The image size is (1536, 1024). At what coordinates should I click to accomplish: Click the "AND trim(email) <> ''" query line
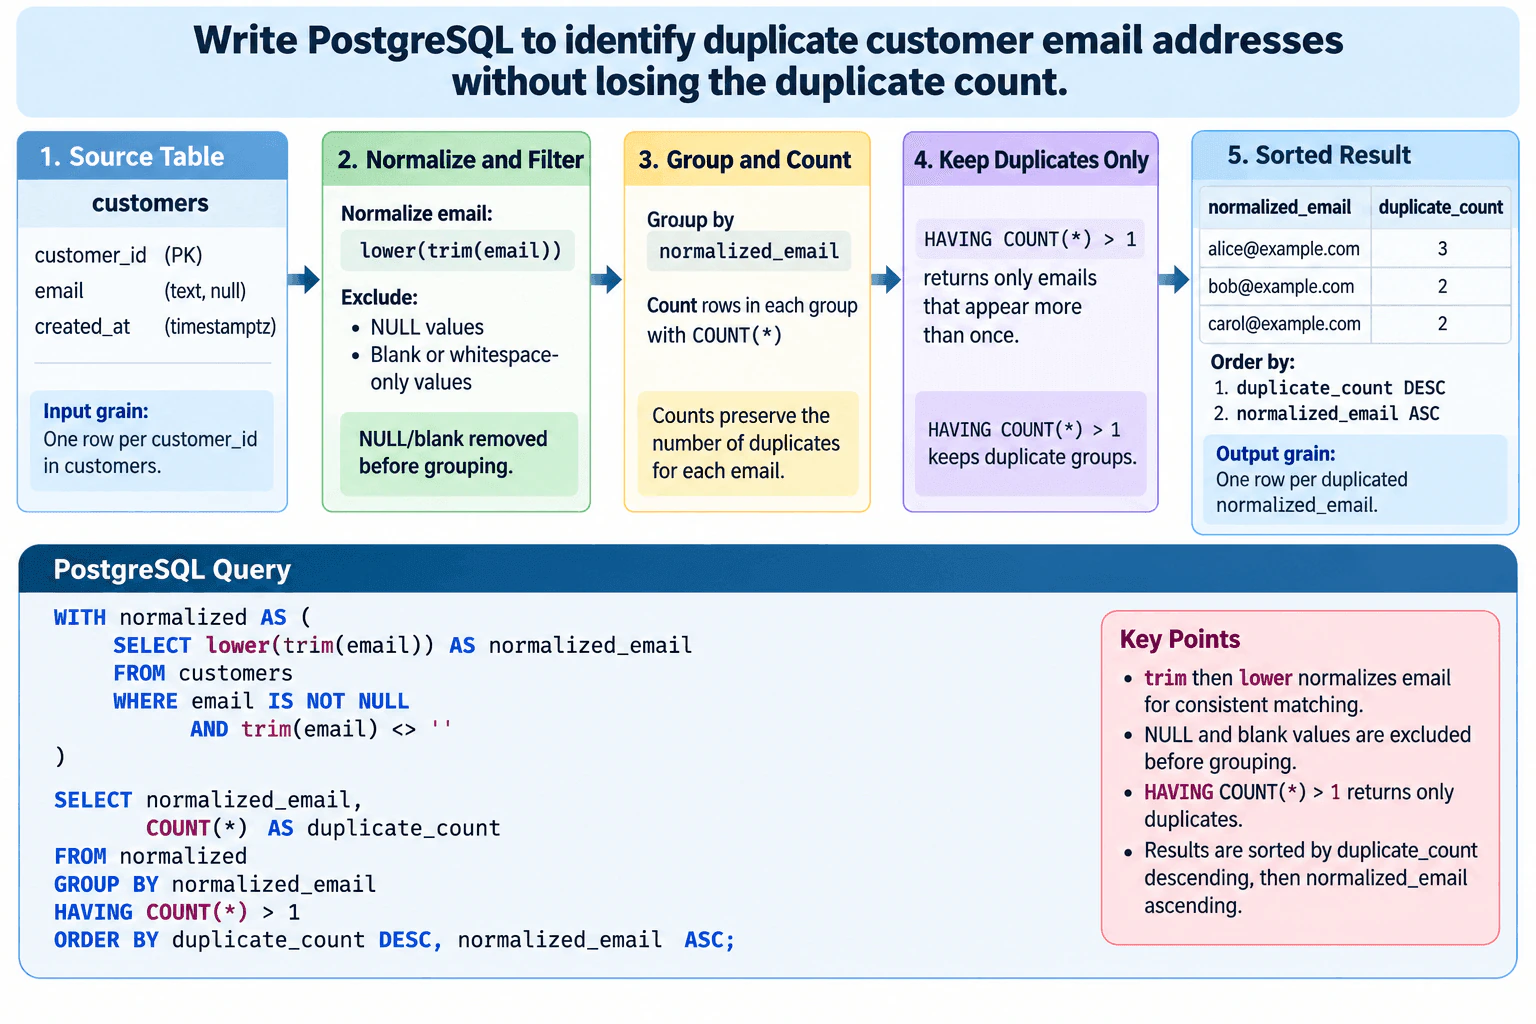[321, 729]
